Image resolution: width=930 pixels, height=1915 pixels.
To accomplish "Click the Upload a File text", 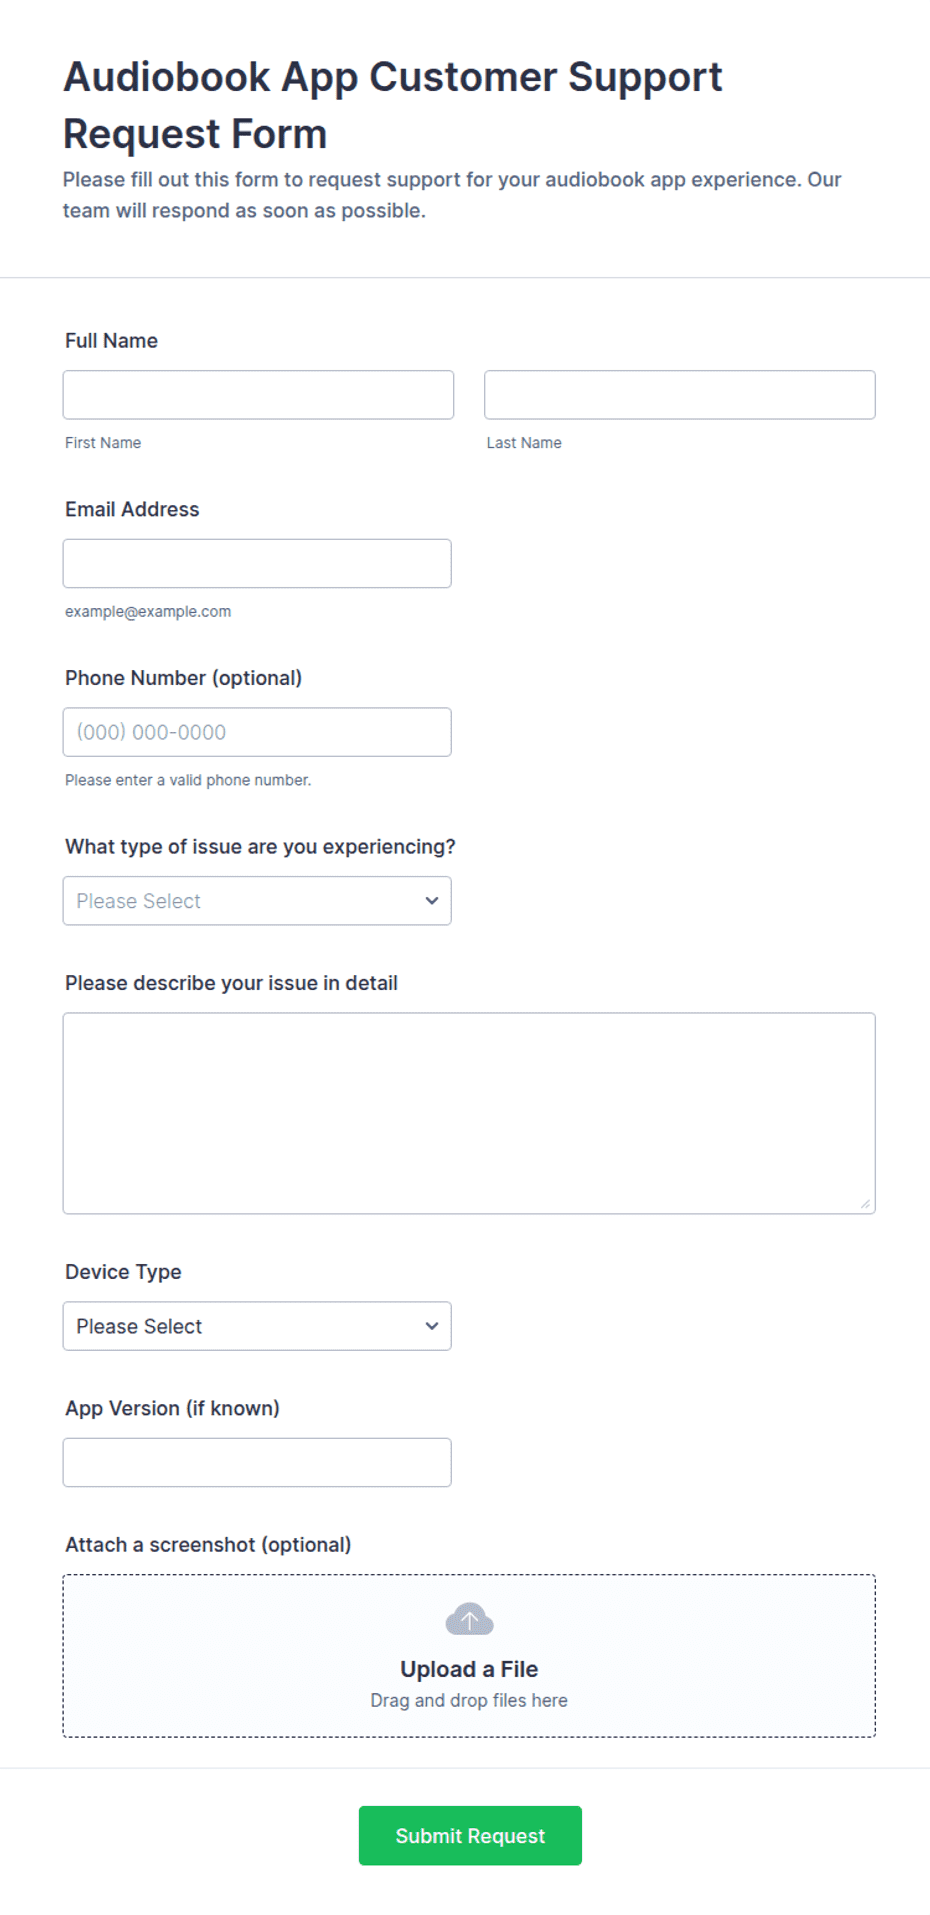I will tap(469, 1669).
